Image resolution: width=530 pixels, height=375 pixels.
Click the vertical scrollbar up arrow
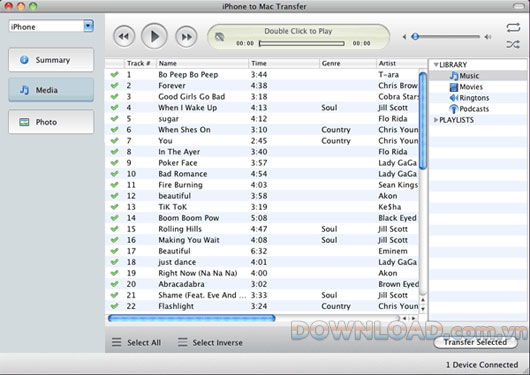[x=423, y=300]
